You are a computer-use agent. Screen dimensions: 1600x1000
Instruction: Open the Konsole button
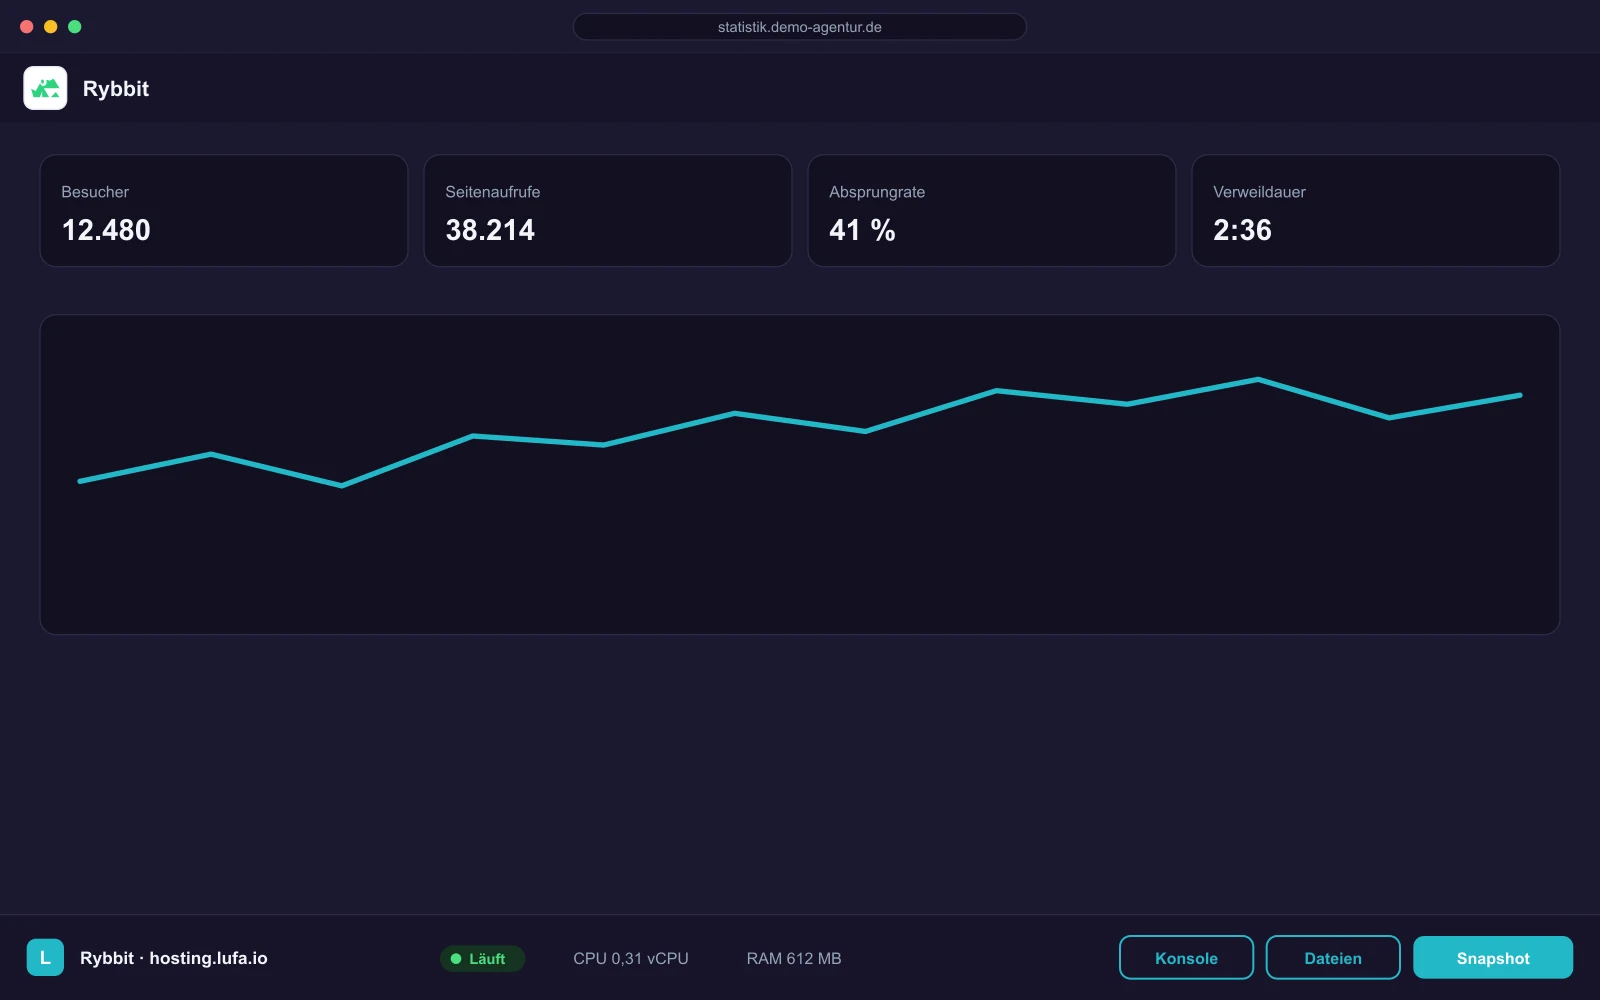click(1186, 958)
